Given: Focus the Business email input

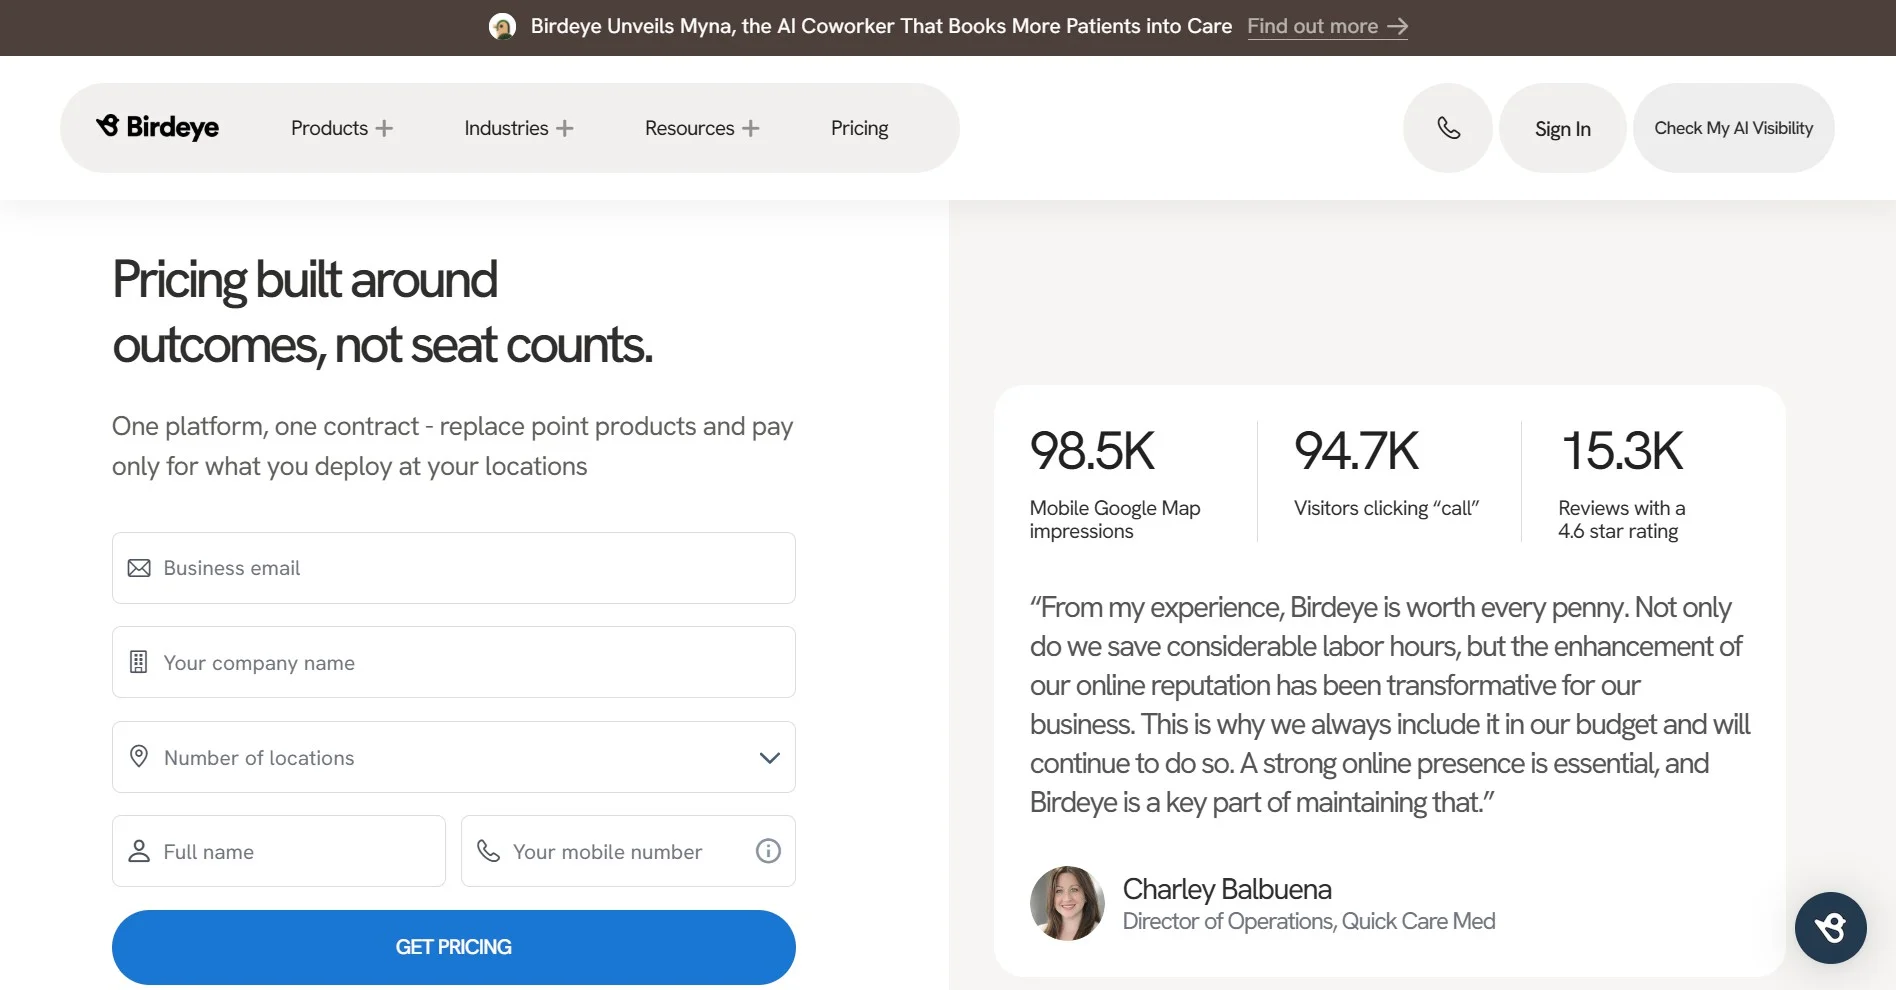Looking at the screenshot, I should click(454, 568).
